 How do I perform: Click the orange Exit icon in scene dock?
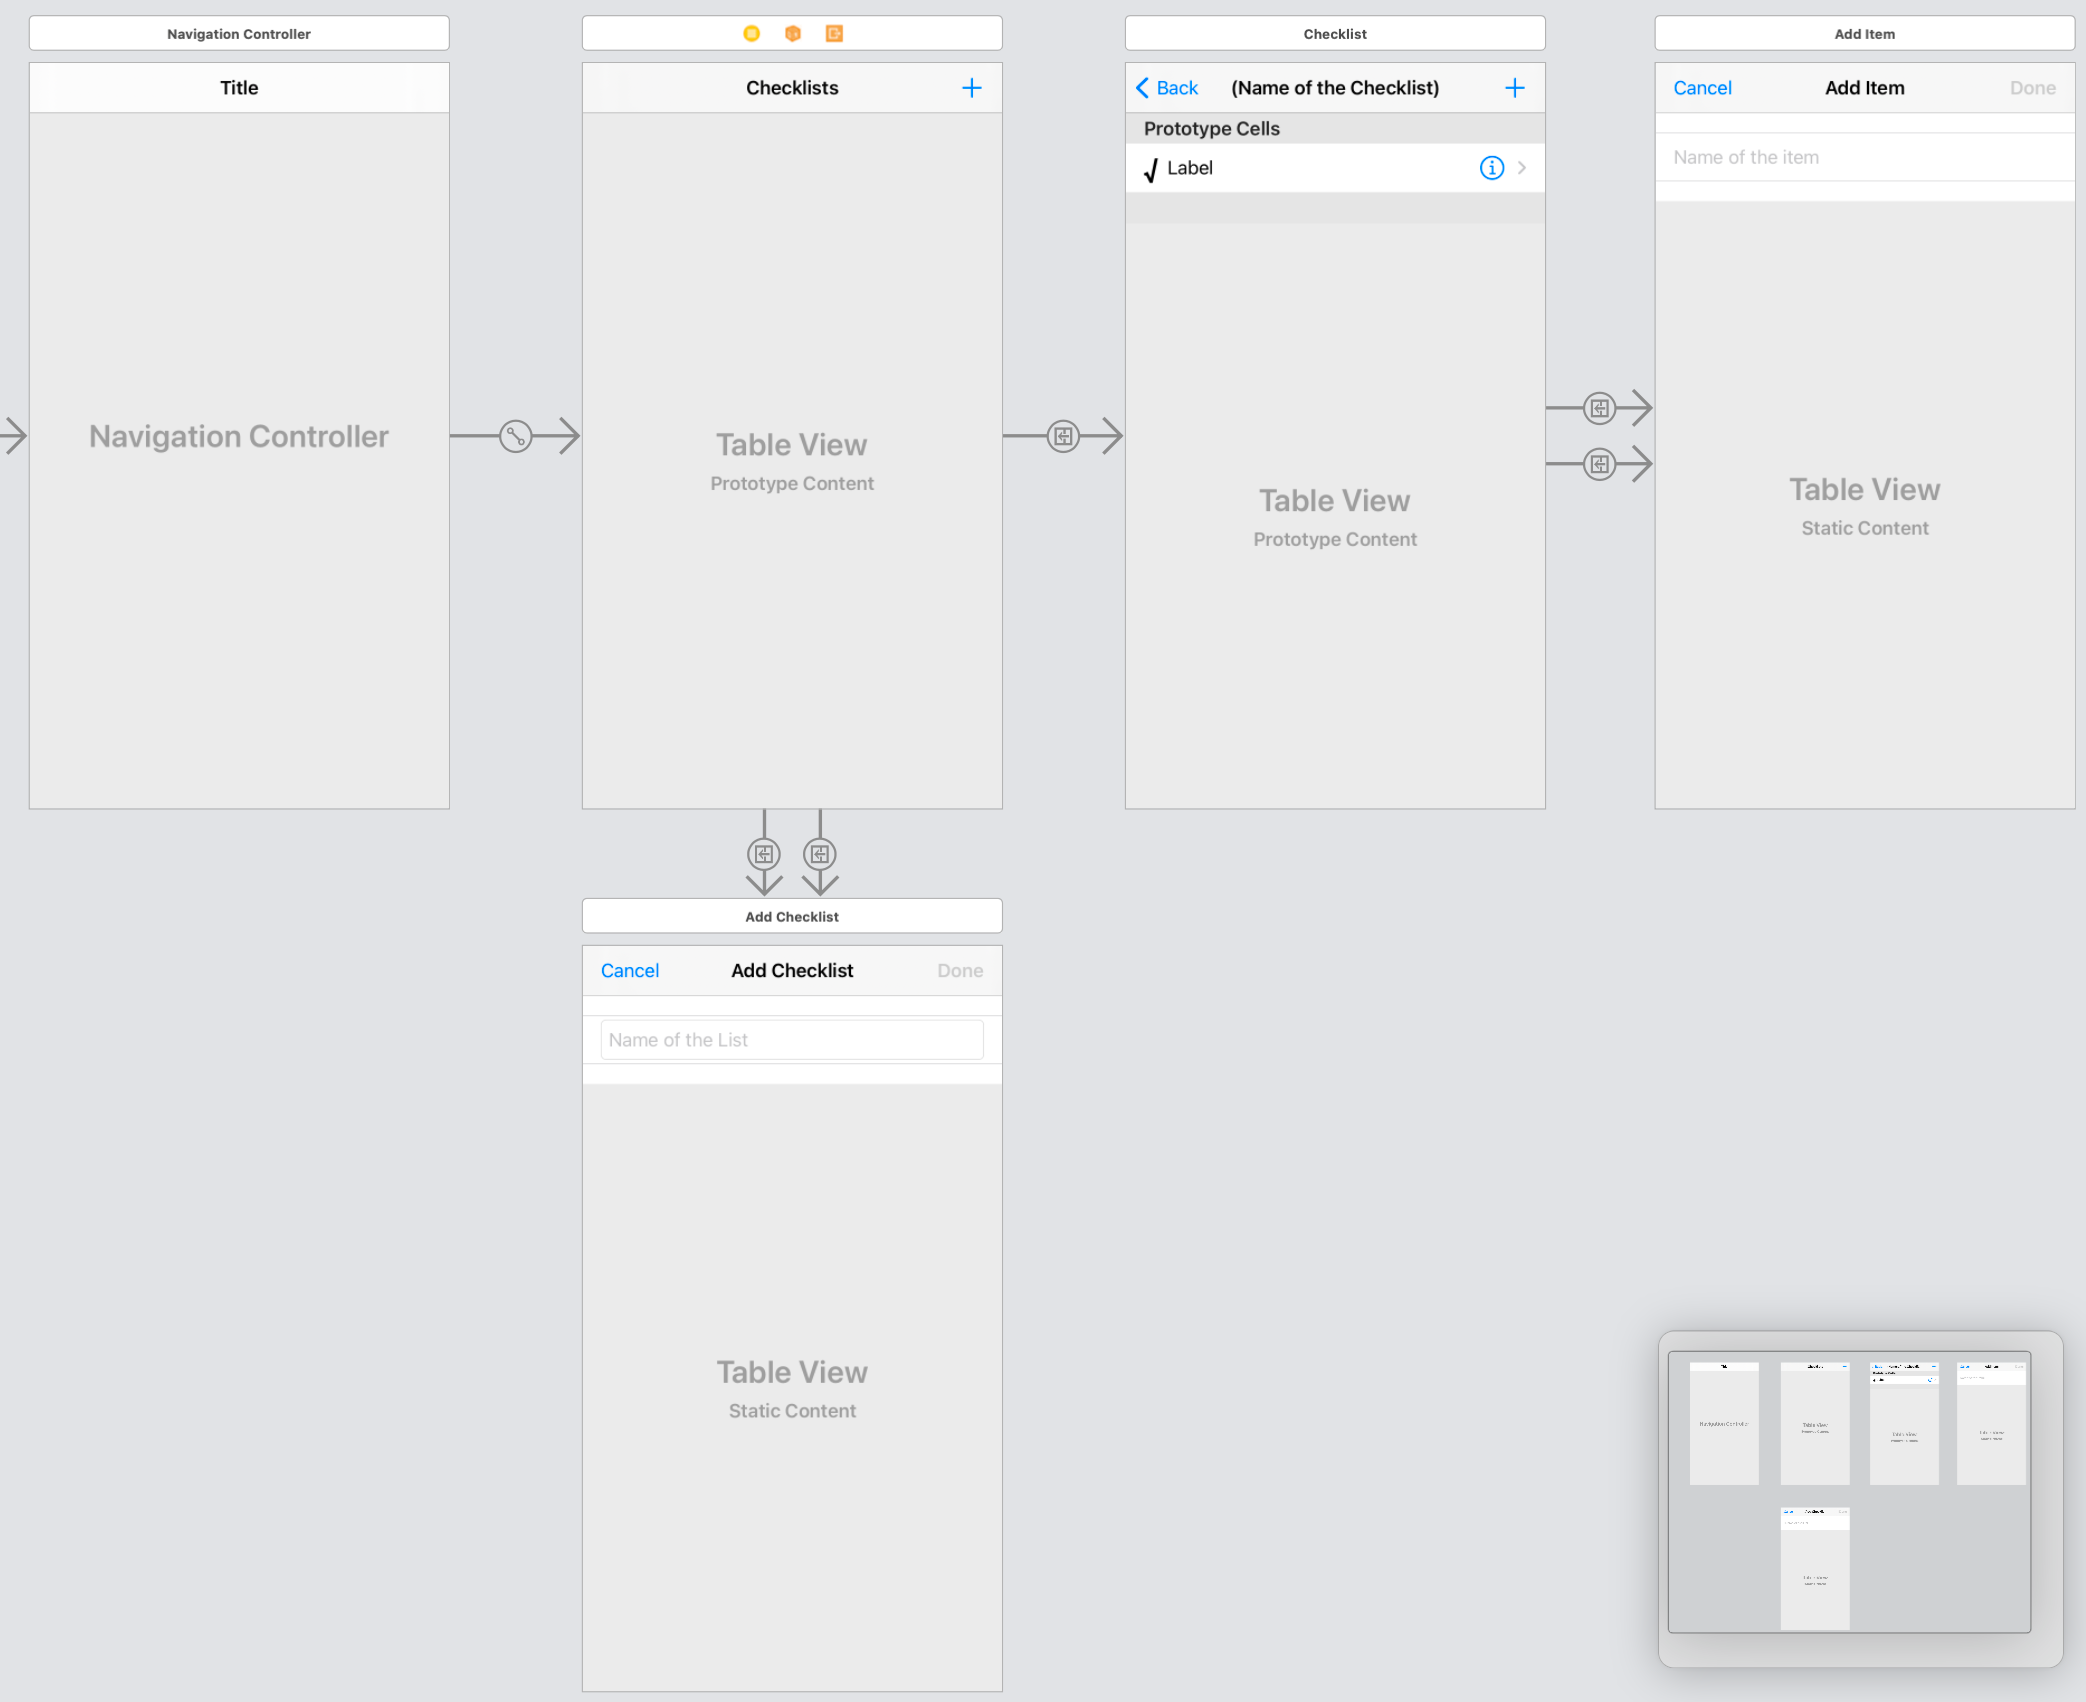coord(833,33)
